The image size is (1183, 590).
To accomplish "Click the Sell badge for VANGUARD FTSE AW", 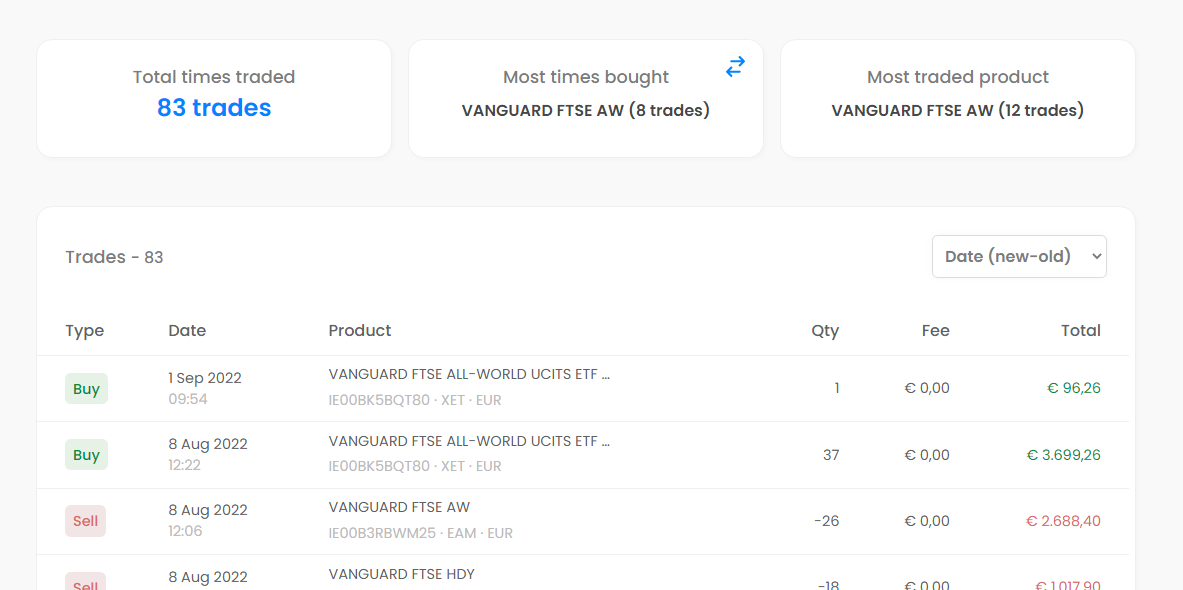I will click(x=86, y=521).
